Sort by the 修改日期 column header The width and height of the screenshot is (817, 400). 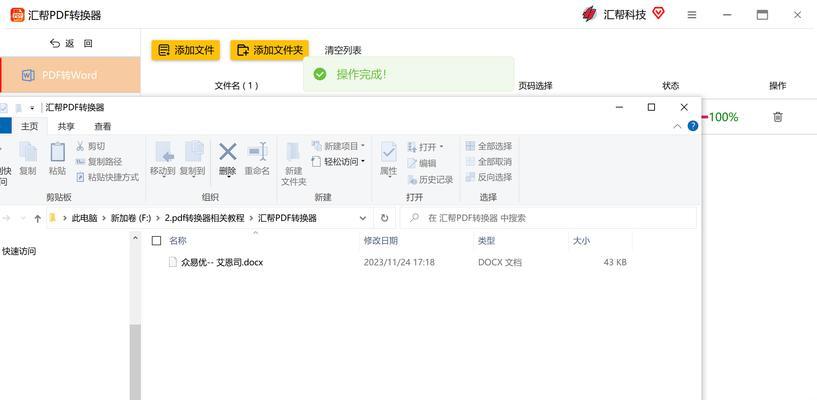(381, 241)
